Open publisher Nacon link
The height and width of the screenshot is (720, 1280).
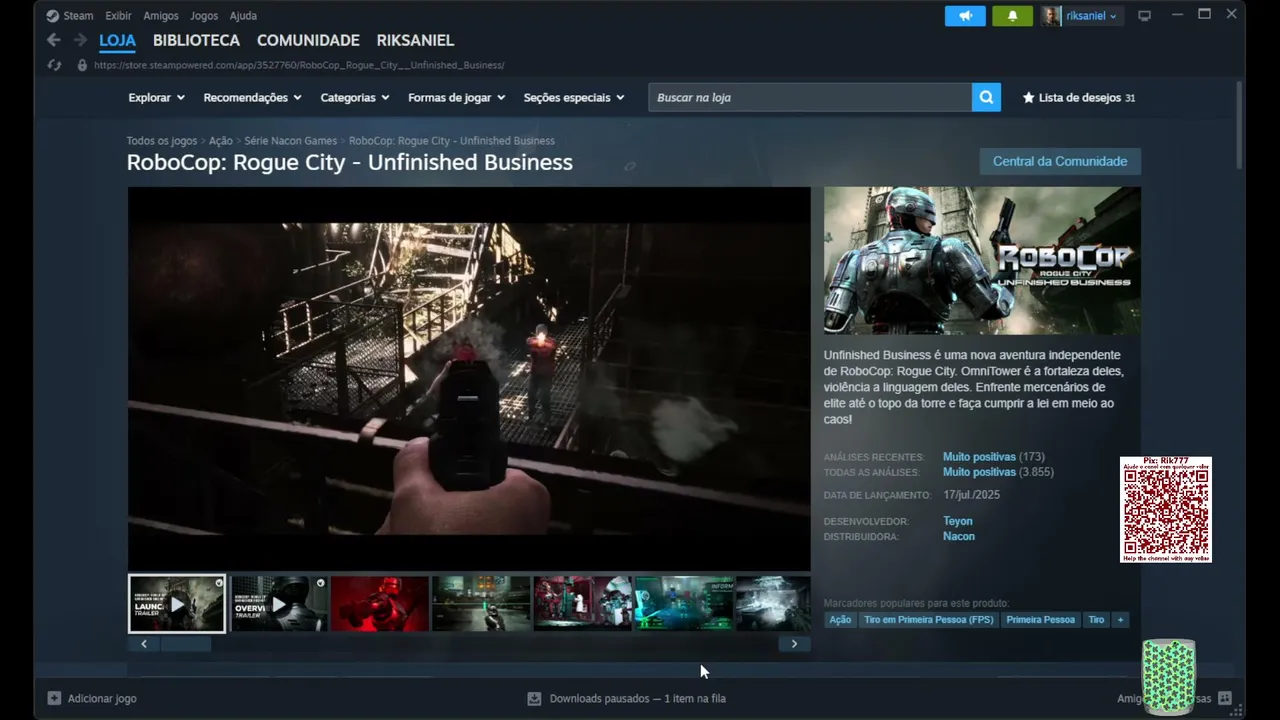click(959, 536)
